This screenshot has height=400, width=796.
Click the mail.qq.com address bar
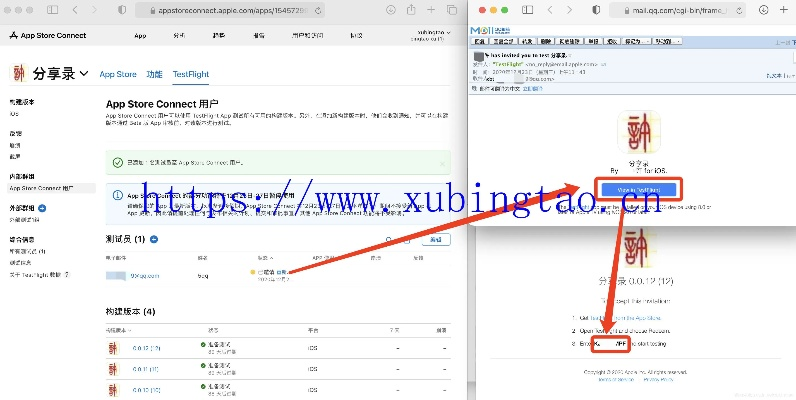677,10
